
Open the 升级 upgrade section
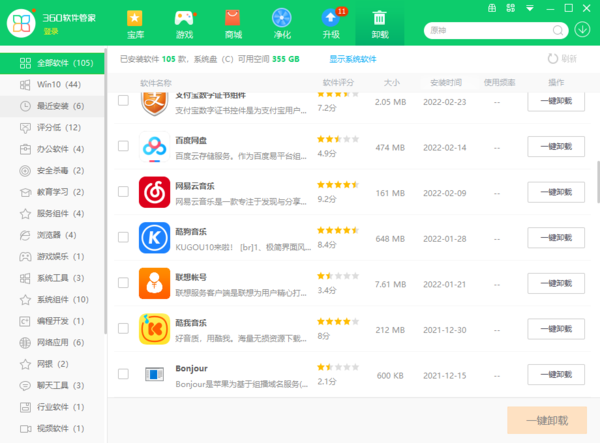(x=331, y=23)
